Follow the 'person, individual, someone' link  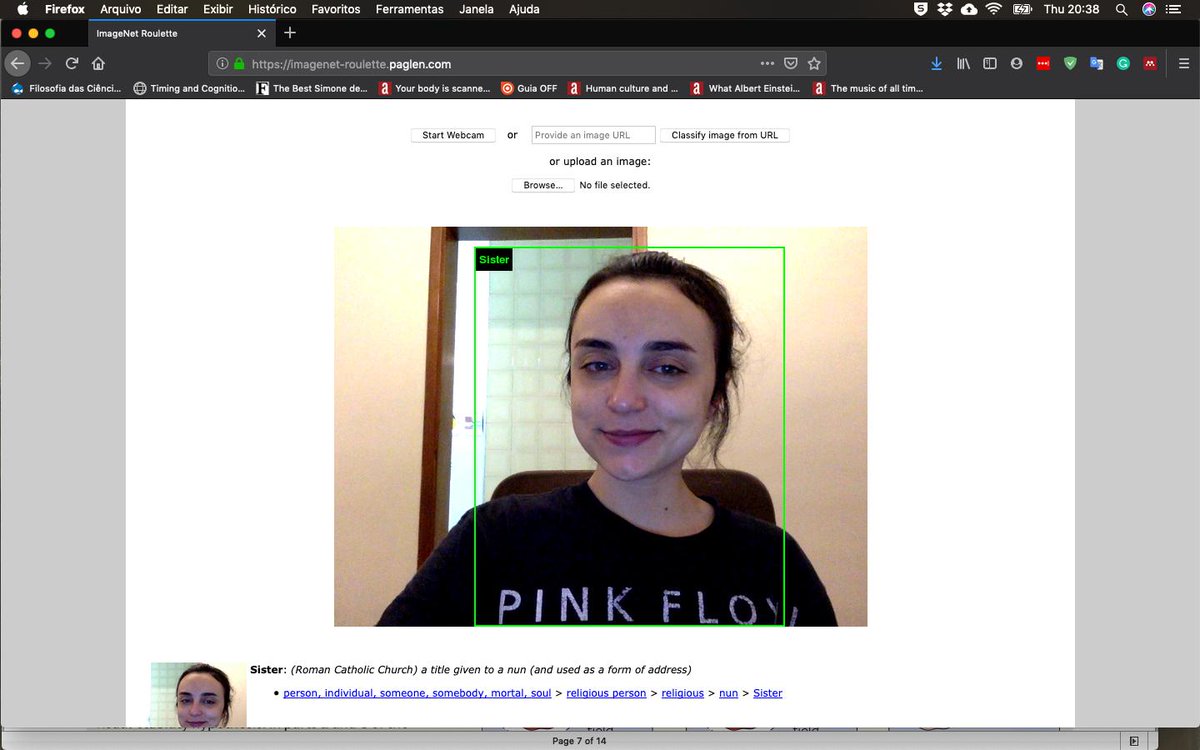click(417, 693)
